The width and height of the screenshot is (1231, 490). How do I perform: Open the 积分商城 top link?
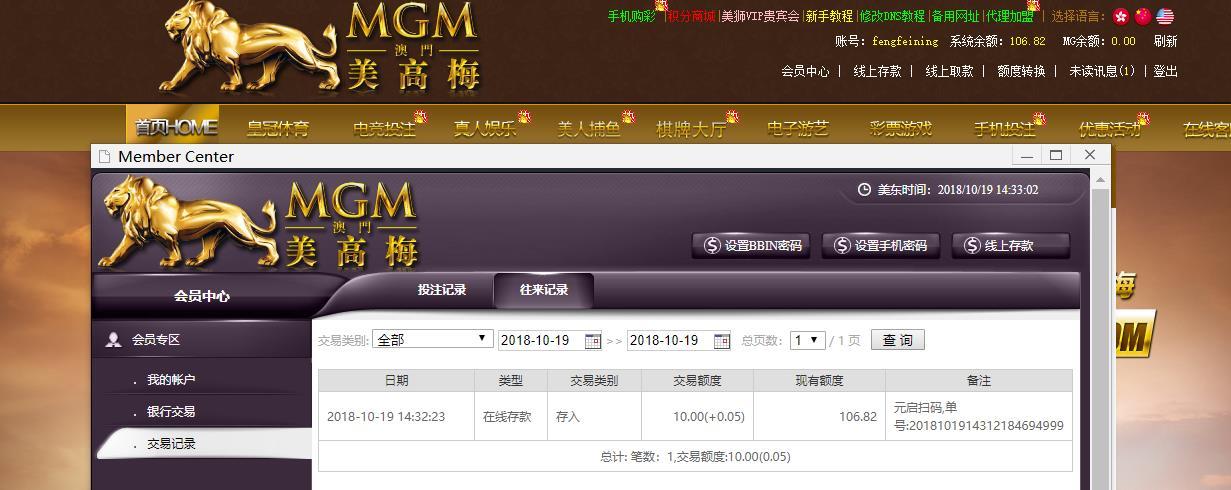(x=691, y=16)
